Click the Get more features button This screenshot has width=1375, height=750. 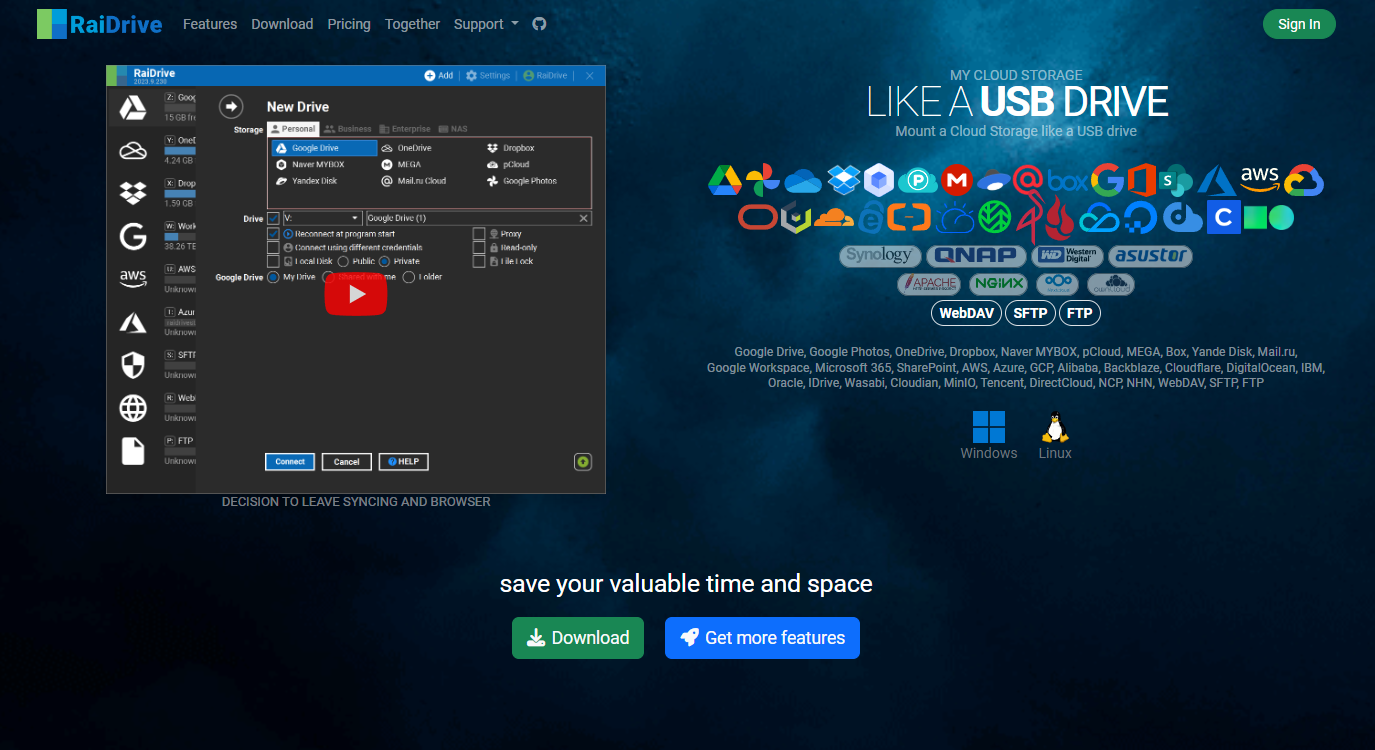762,638
